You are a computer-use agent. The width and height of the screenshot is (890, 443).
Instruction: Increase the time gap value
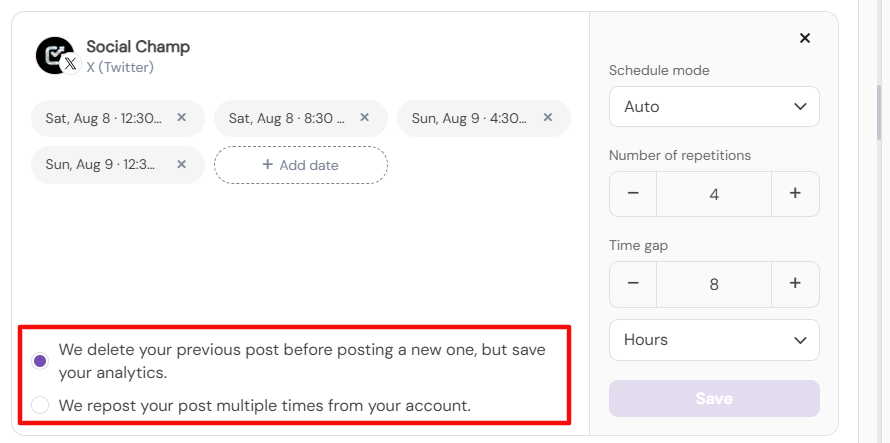795,284
